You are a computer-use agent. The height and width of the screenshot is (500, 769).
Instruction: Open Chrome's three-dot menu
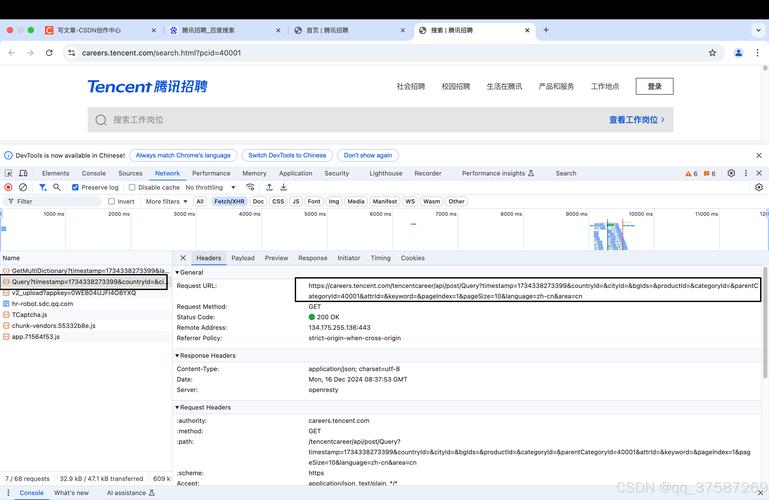tap(757, 53)
